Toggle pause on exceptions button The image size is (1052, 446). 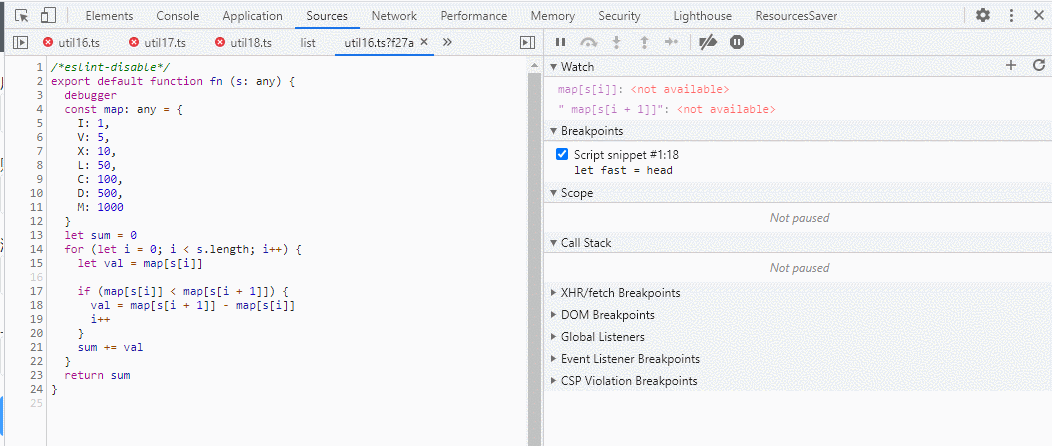coord(737,42)
